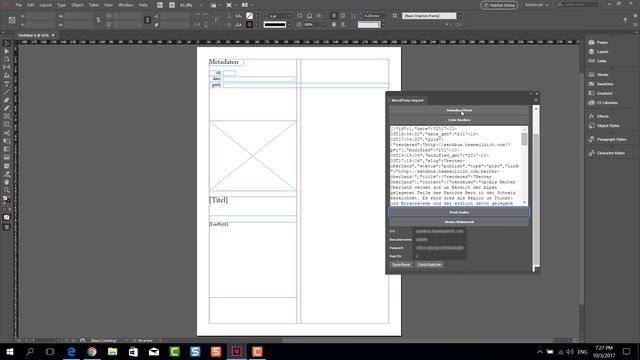Click the JSON text area scrollbar
640x360 pixels.
[524, 166]
